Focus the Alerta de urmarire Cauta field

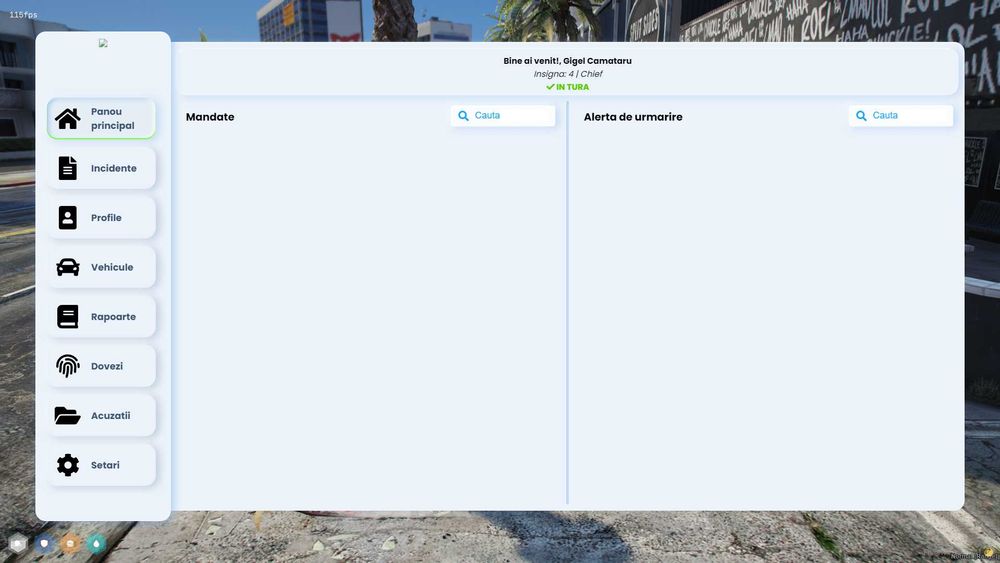[901, 115]
